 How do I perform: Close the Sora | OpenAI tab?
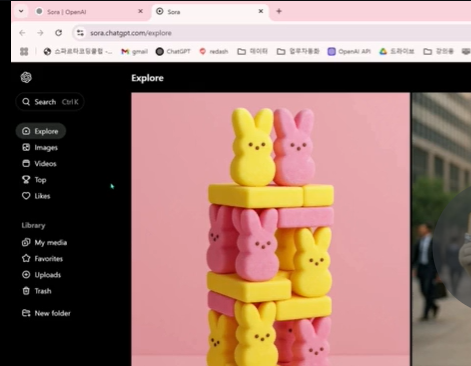[141, 11]
